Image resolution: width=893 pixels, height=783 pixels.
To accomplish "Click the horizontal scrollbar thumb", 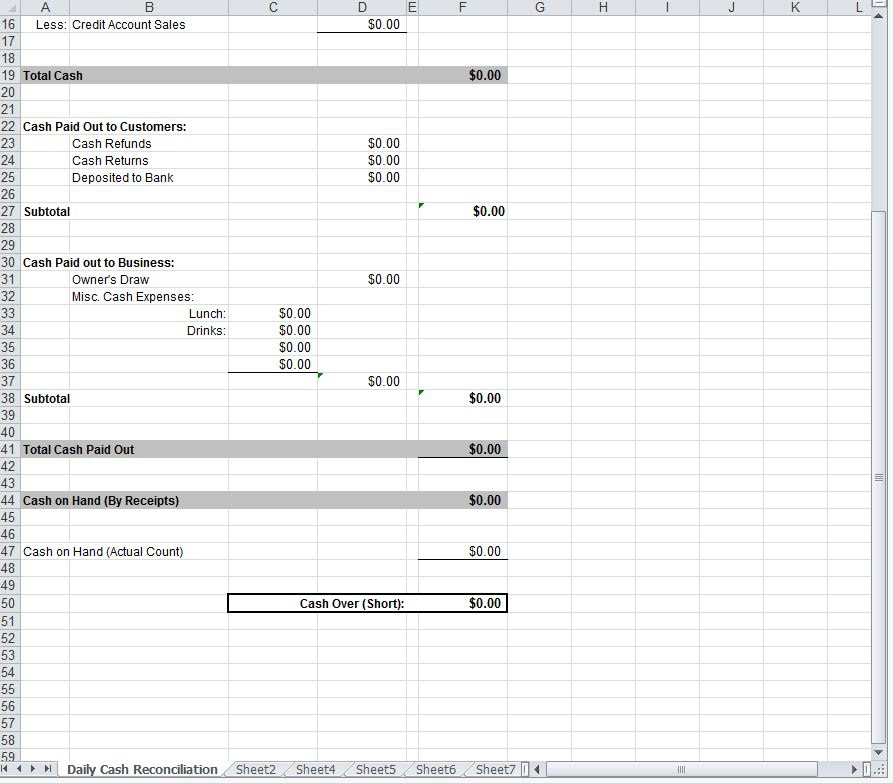I will pos(682,769).
